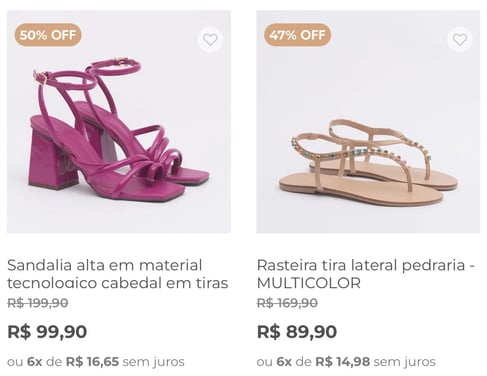Click the 50% OFF discount badge
Viewport: 487px width, 376px height.
coord(48,35)
